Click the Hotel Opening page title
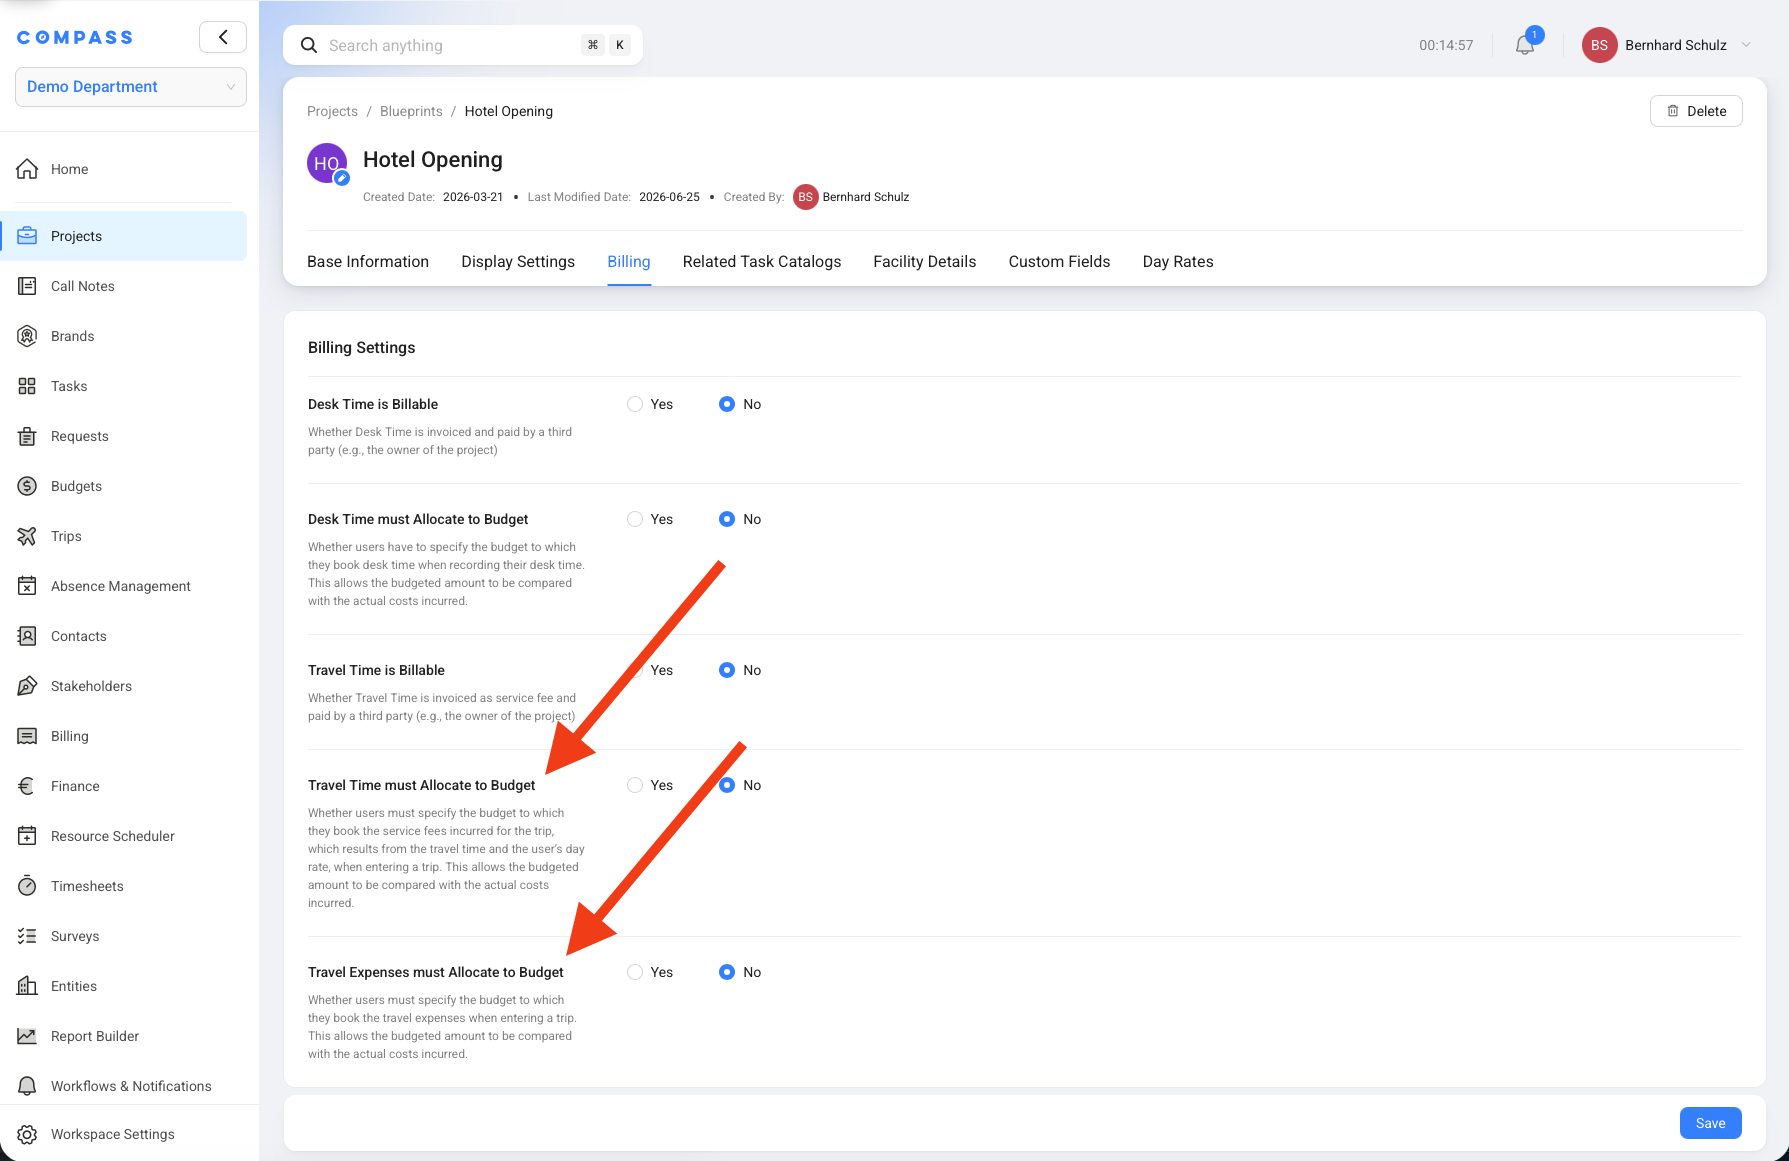 pos(433,160)
